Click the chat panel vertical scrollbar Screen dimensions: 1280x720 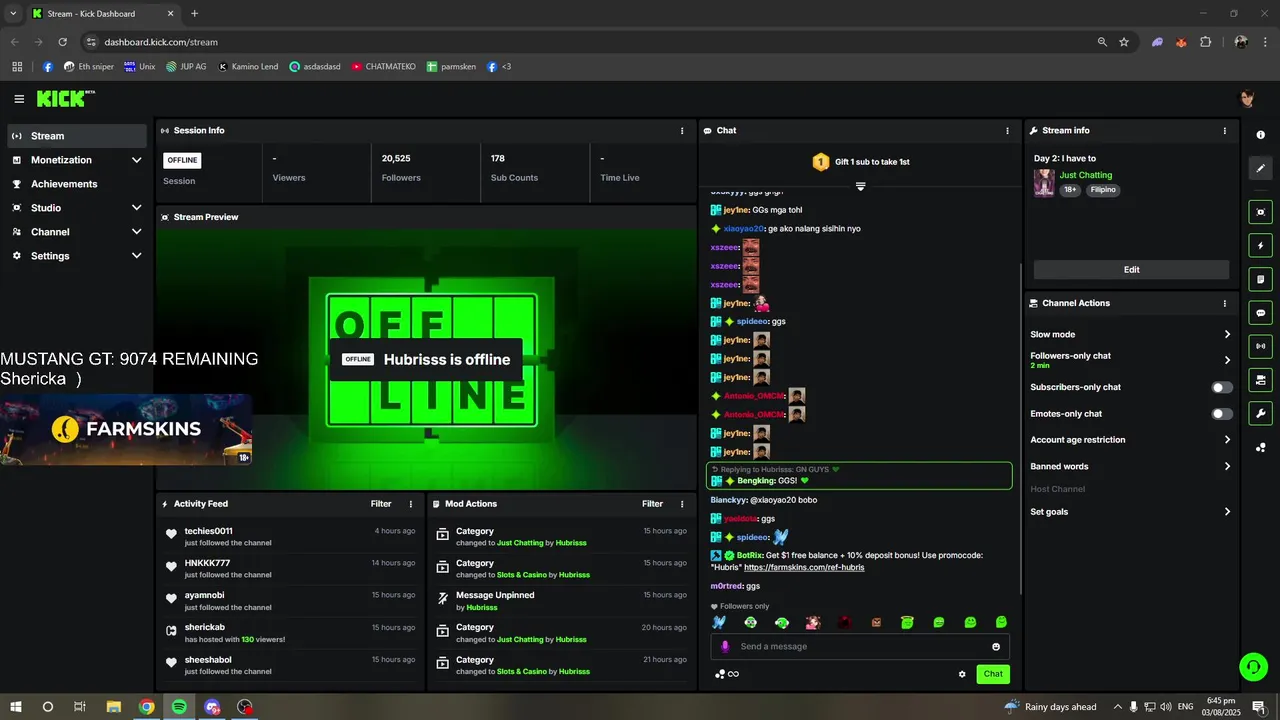[1020, 428]
